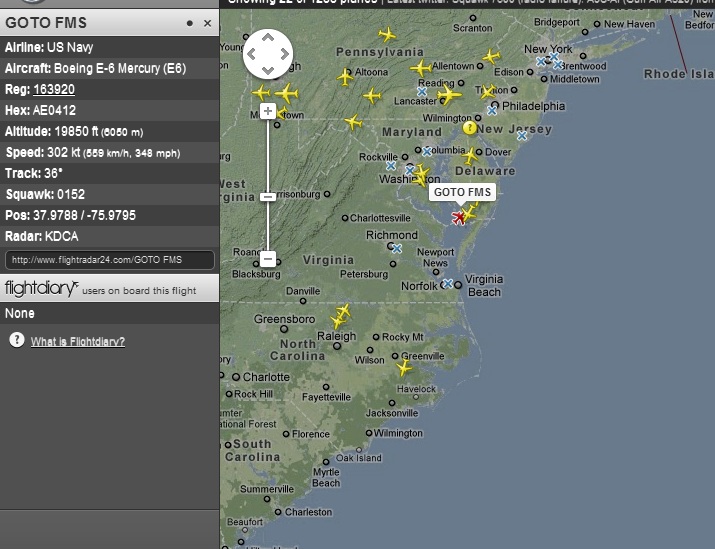Click the zoom slider handle
This screenshot has width=715, height=549.
coord(268,197)
